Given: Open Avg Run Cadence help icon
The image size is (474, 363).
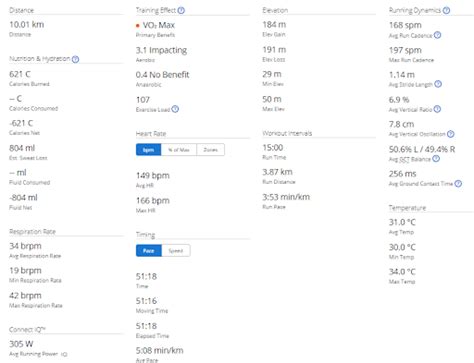Looking at the screenshot, I should (x=438, y=35).
